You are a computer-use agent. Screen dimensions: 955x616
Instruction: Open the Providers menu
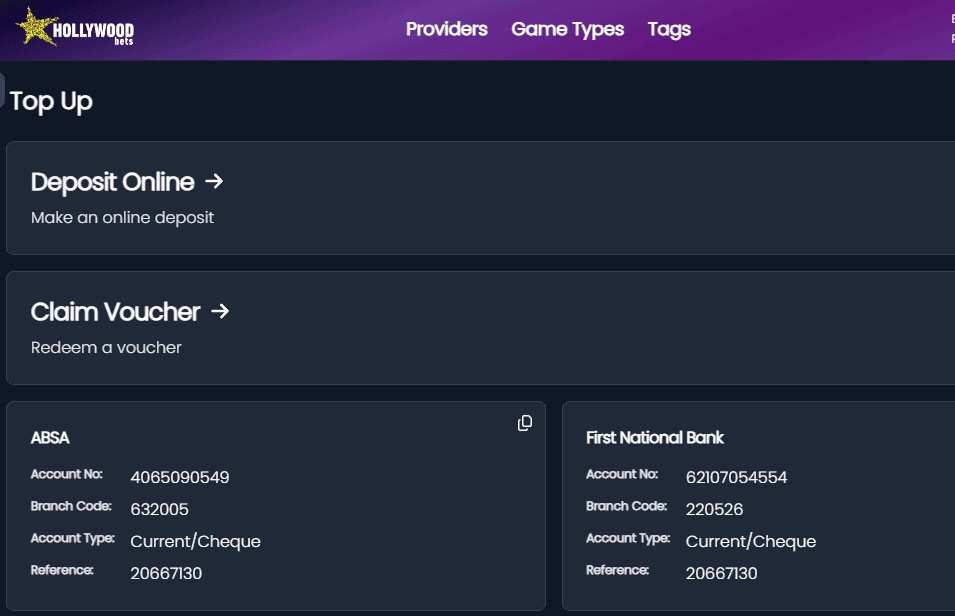446,29
